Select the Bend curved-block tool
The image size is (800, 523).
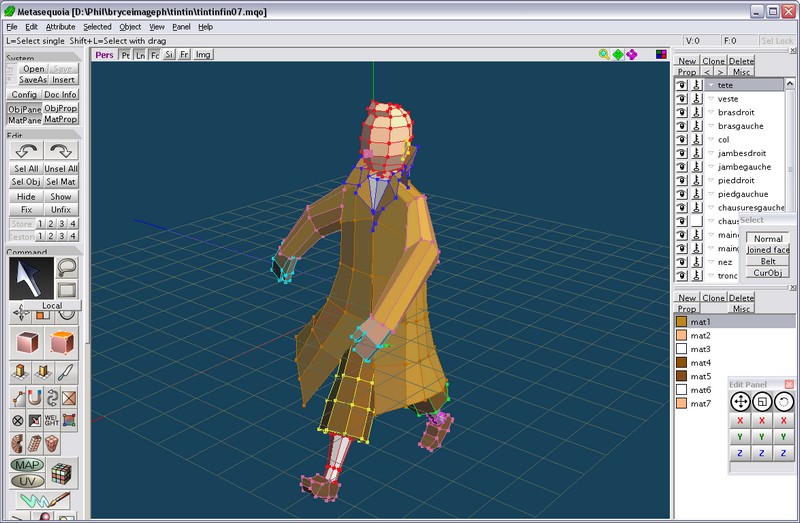pyautogui.click(x=17, y=444)
